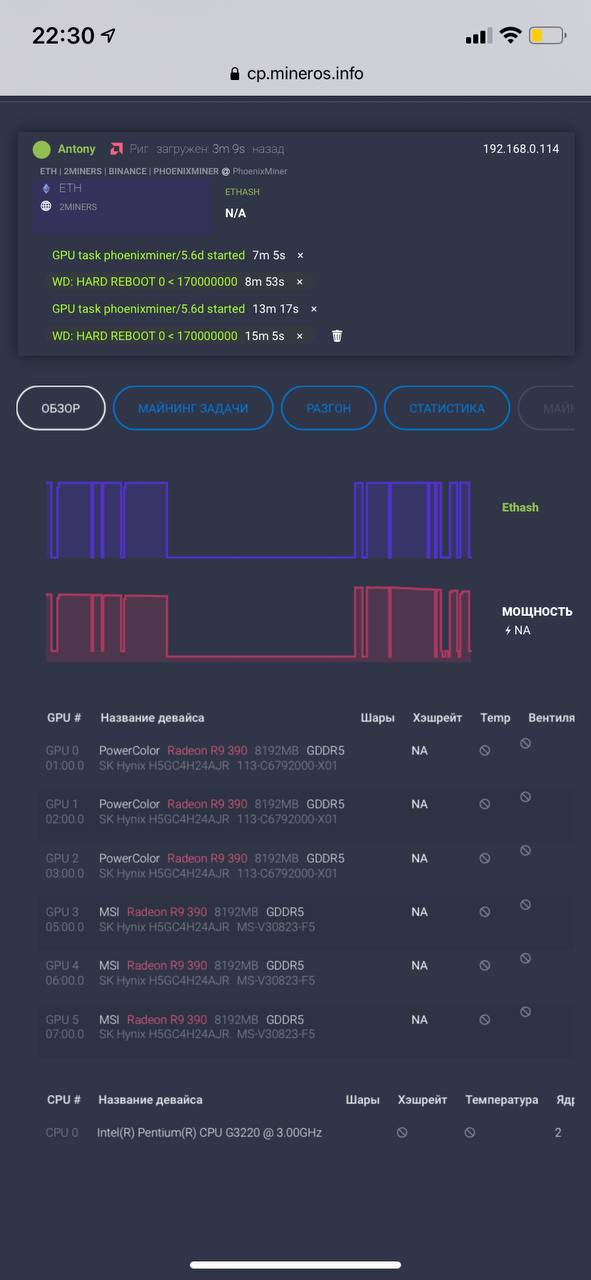Click the GPU 0 fan unavailable icon

[525, 743]
